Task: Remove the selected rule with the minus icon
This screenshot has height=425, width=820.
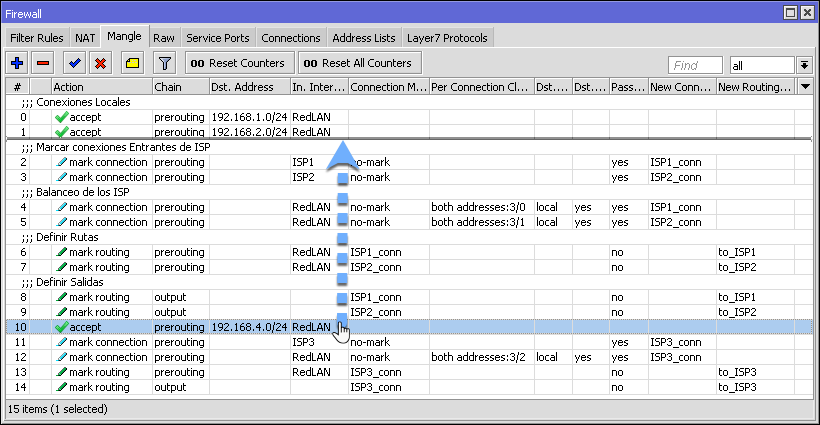Action: tap(43, 63)
